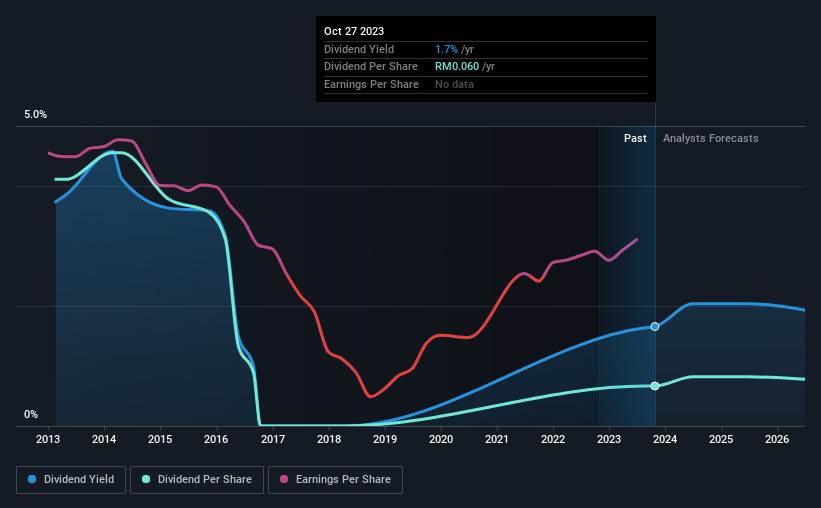Click the Past section label

pyautogui.click(x=635, y=138)
